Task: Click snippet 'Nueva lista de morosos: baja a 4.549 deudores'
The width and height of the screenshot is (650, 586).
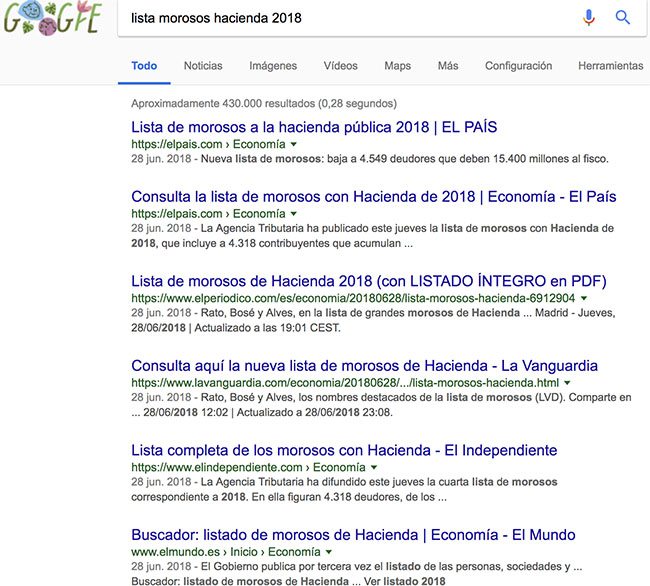Action: point(370,159)
